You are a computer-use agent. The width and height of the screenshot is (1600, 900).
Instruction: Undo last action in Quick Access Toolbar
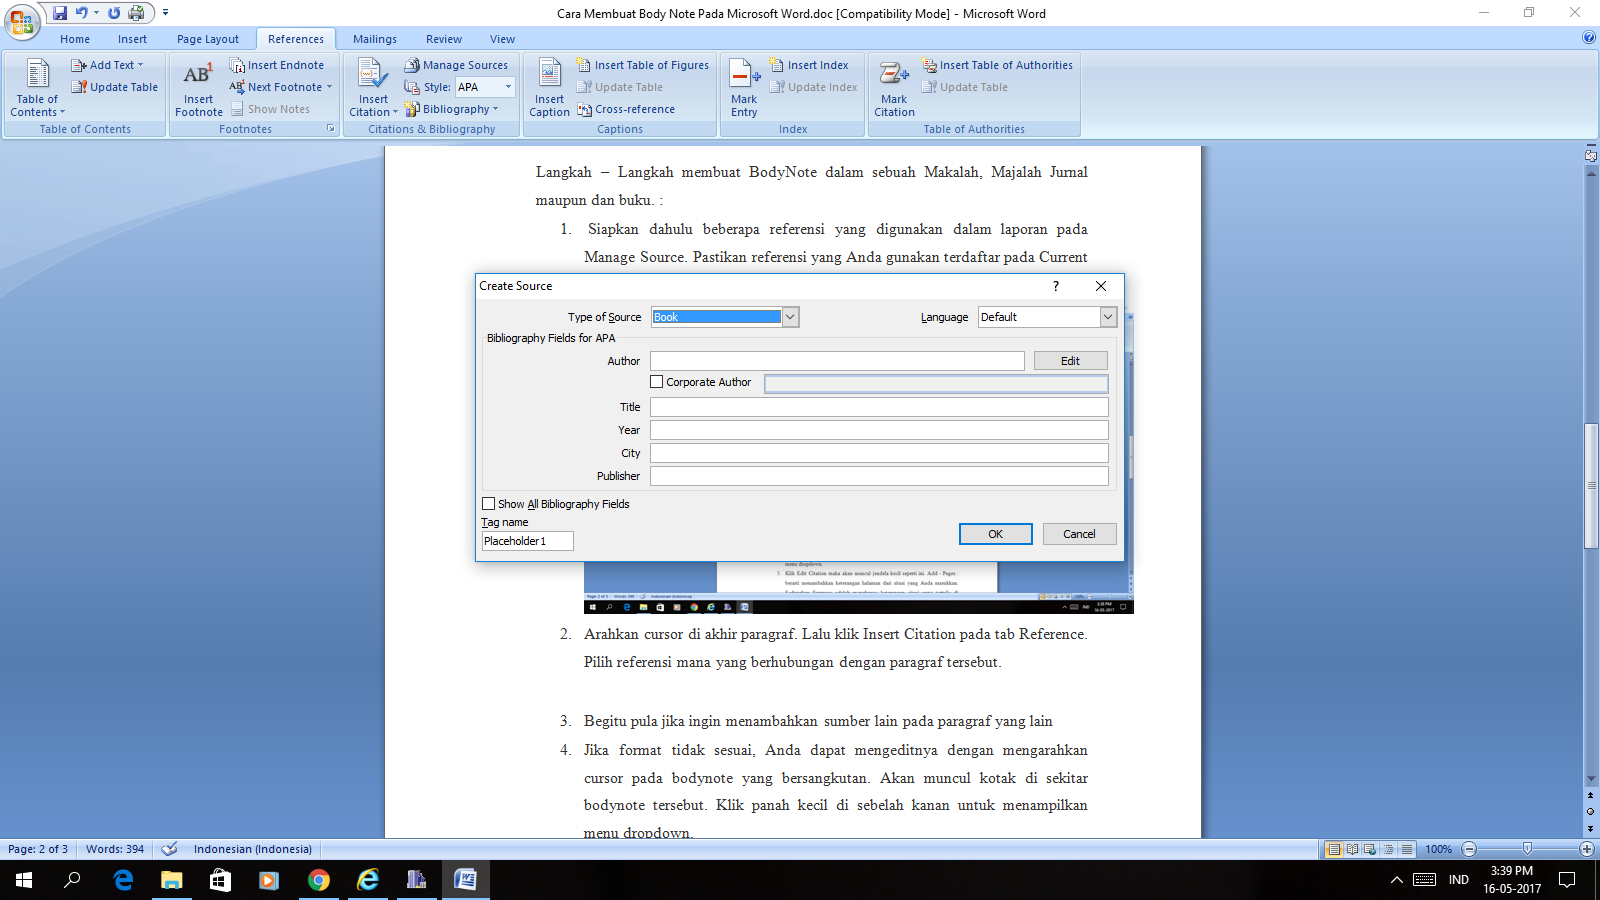click(82, 13)
